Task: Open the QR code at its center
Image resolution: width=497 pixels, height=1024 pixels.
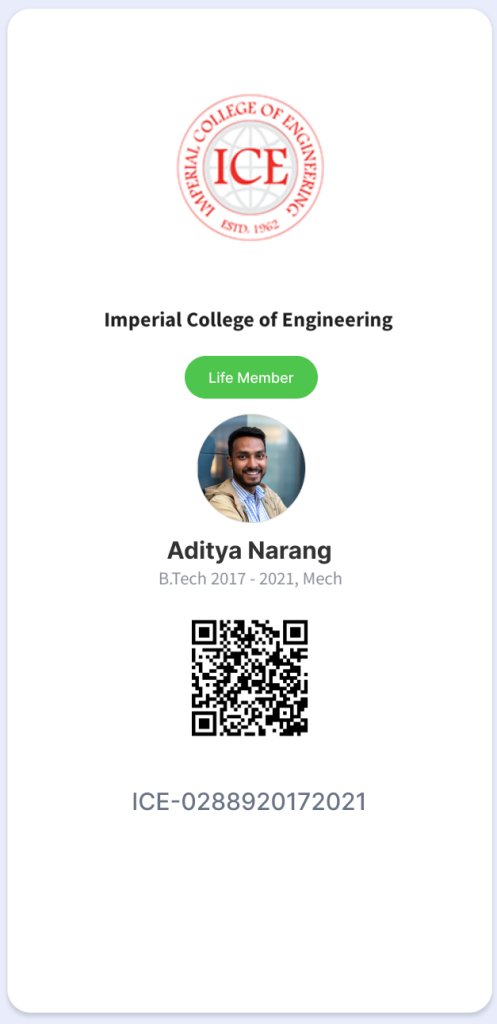Action: pos(250,678)
